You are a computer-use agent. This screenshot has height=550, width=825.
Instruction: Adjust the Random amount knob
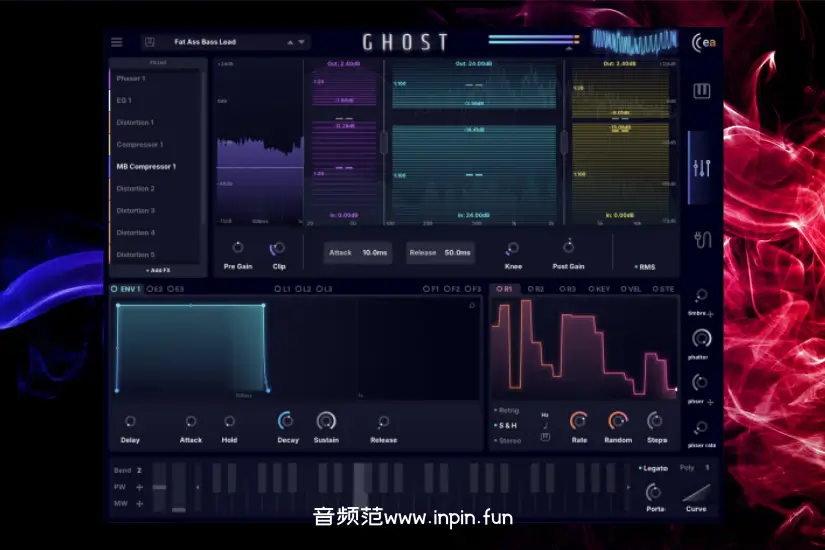pos(618,421)
